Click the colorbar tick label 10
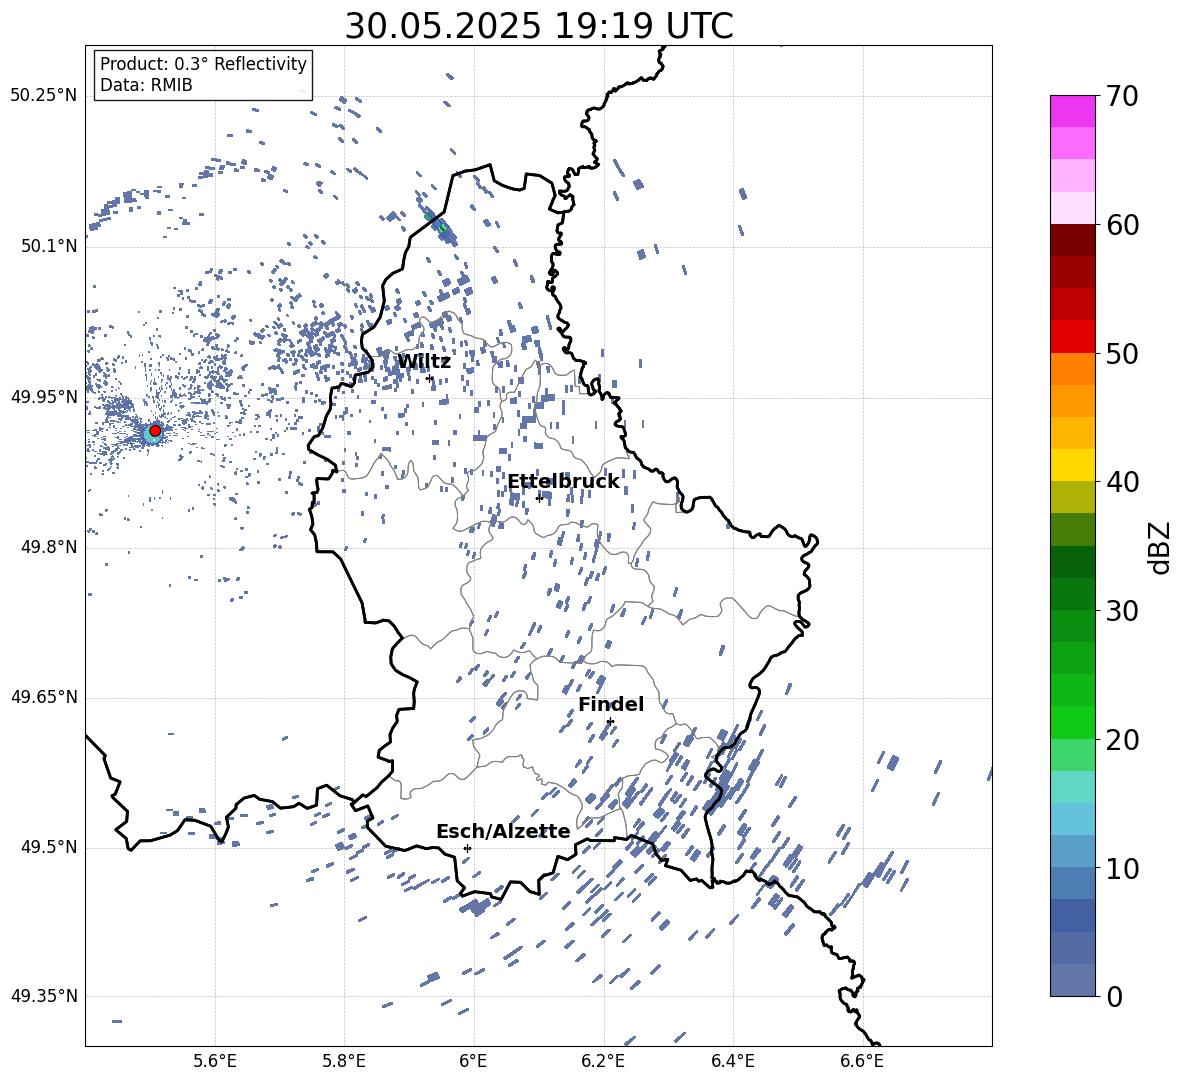 click(x=1122, y=869)
